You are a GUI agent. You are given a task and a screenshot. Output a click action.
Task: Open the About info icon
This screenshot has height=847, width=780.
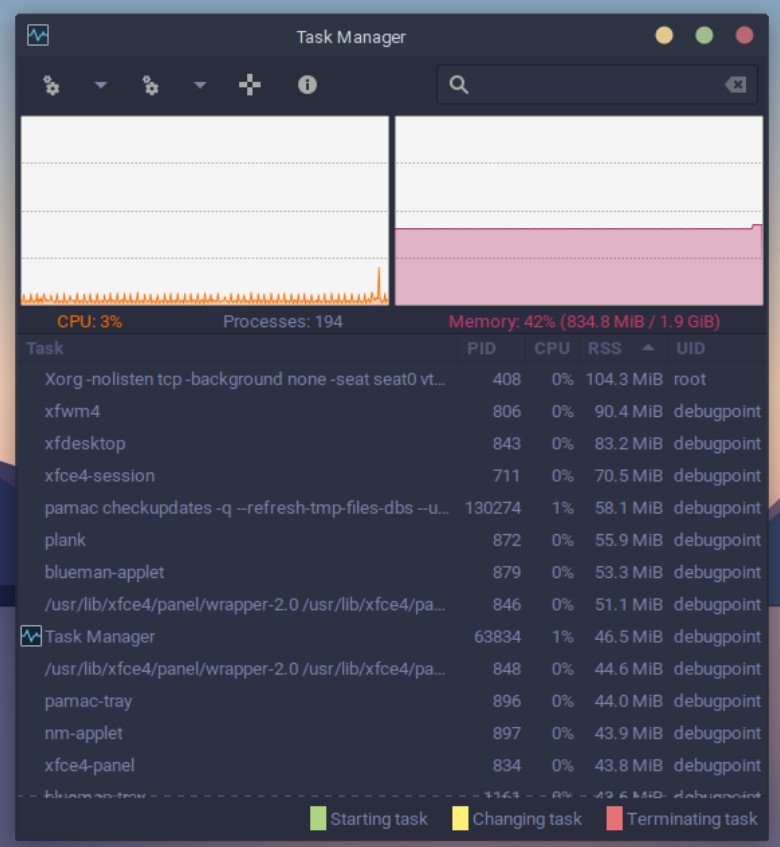pyautogui.click(x=307, y=85)
